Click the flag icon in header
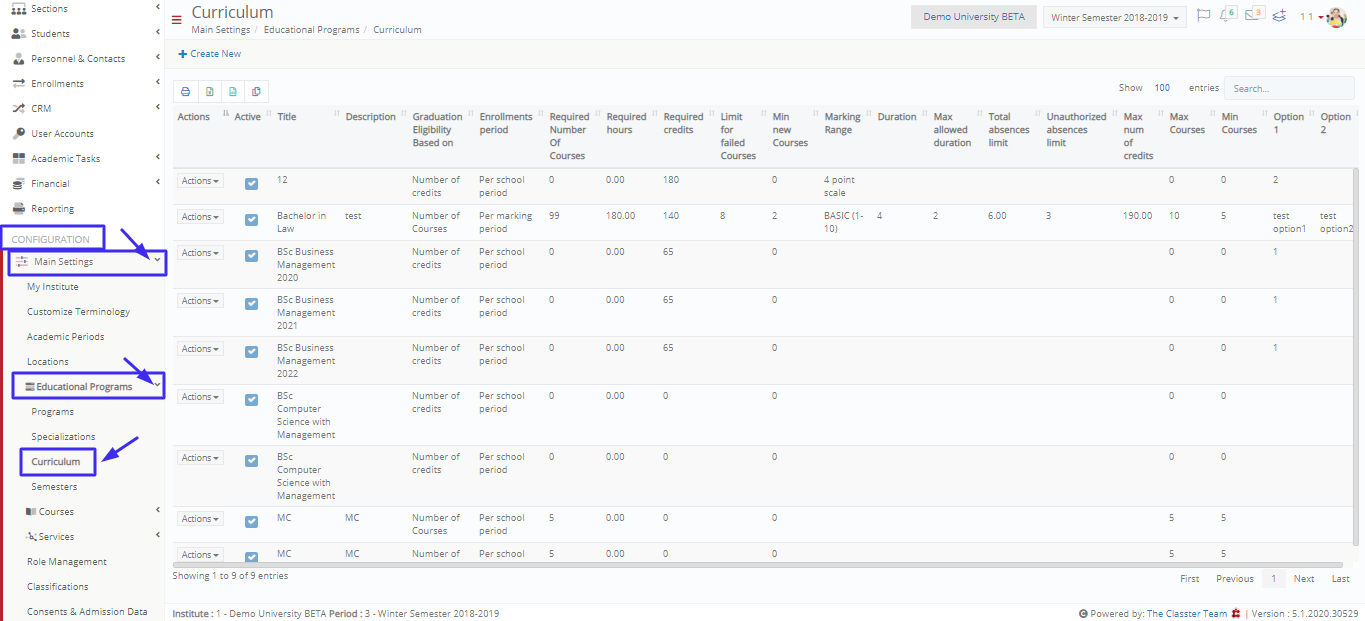The height and width of the screenshot is (621, 1365). (x=1203, y=16)
